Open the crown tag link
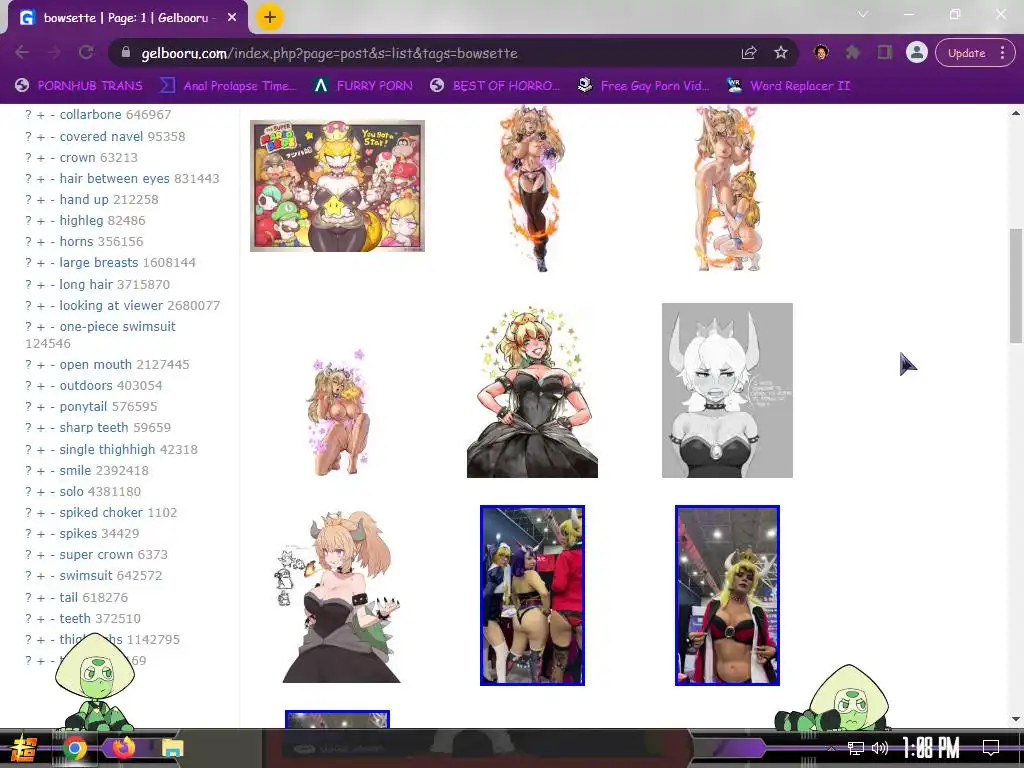This screenshot has width=1024, height=768. (x=77, y=157)
